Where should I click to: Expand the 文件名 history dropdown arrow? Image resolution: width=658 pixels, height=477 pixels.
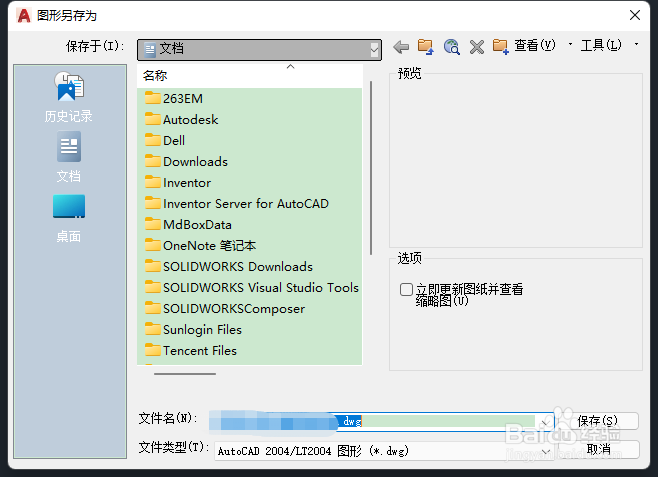[x=546, y=422]
